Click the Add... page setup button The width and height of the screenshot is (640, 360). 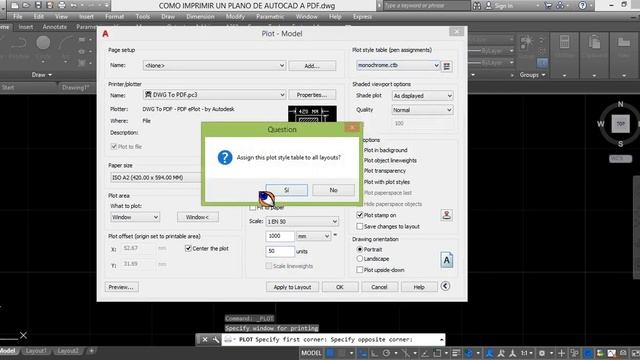click(x=312, y=66)
